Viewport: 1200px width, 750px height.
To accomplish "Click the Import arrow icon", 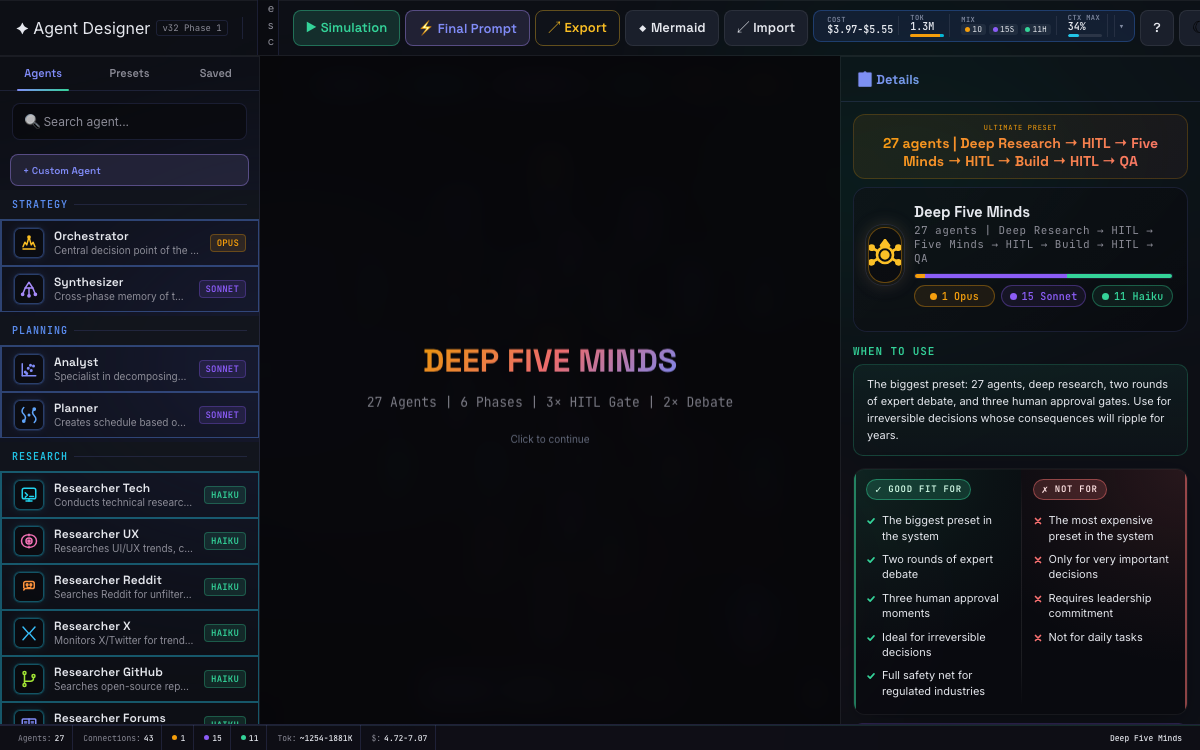I will (x=742, y=28).
